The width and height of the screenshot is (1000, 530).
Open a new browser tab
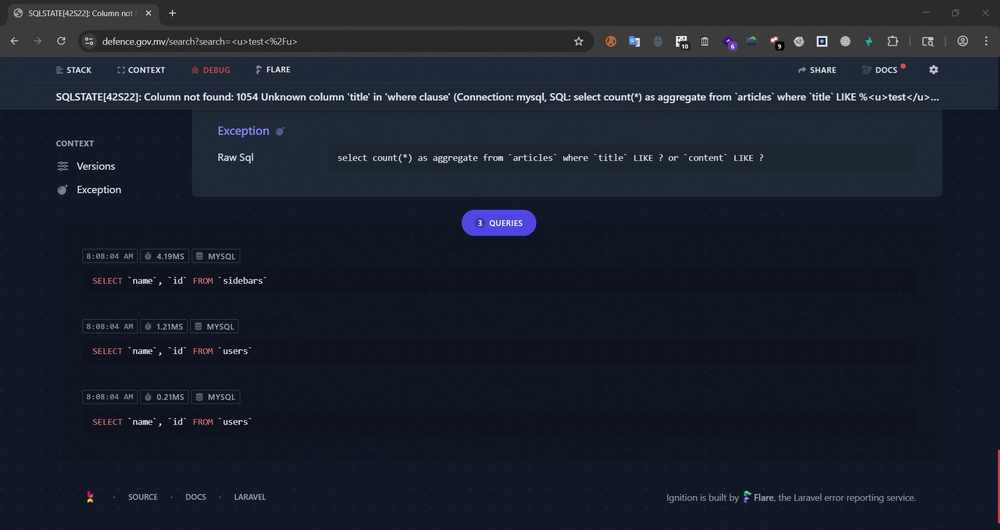pos(172,13)
